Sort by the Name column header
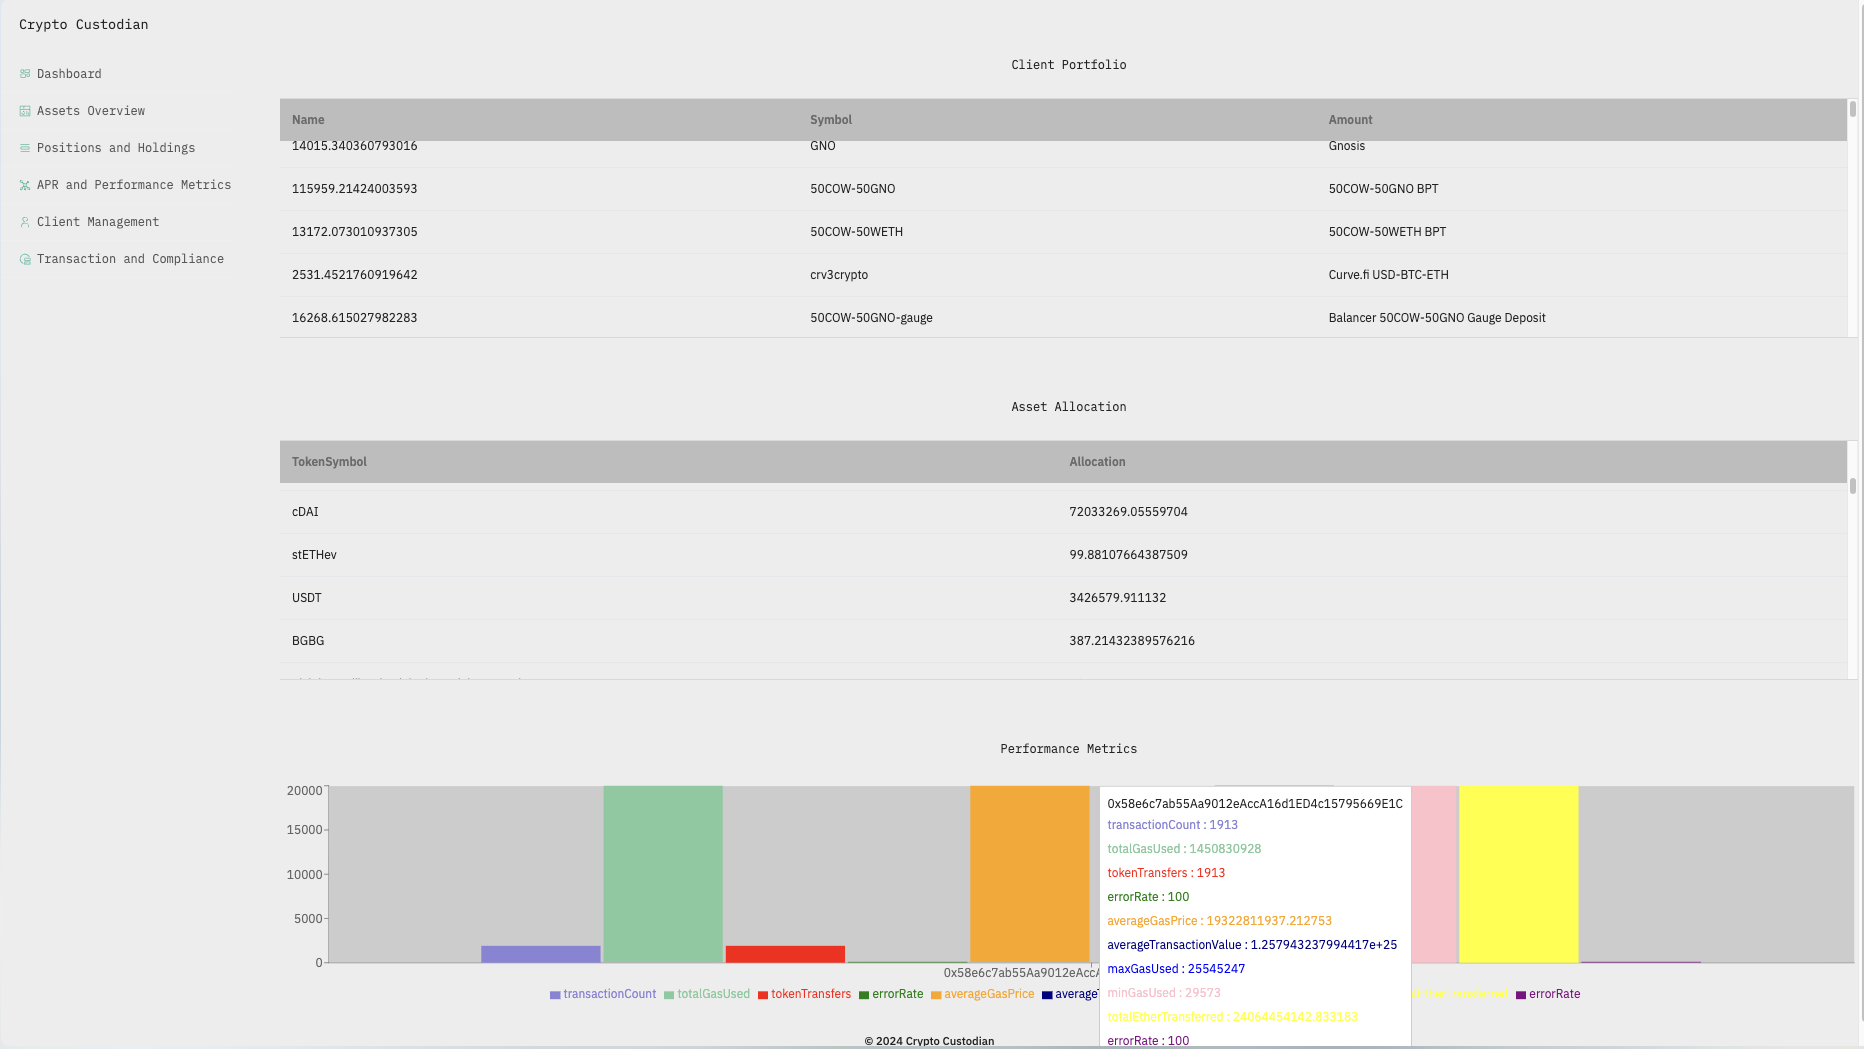Image resolution: width=1864 pixels, height=1049 pixels. point(308,120)
